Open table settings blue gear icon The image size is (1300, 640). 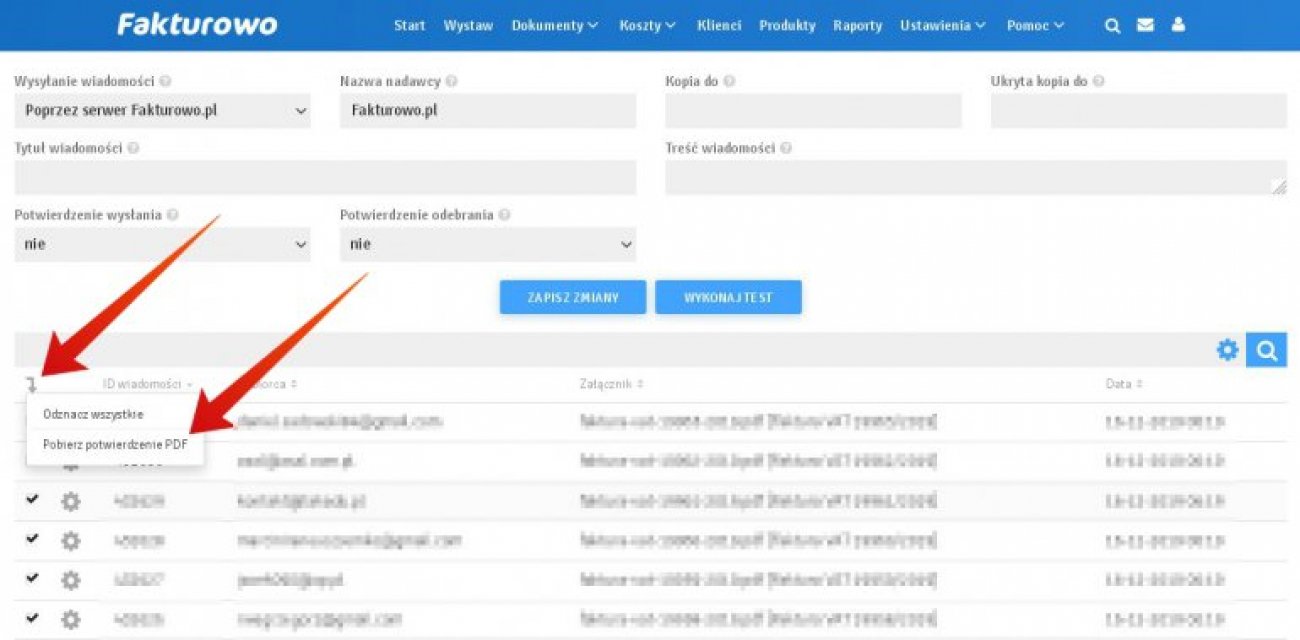[1227, 350]
